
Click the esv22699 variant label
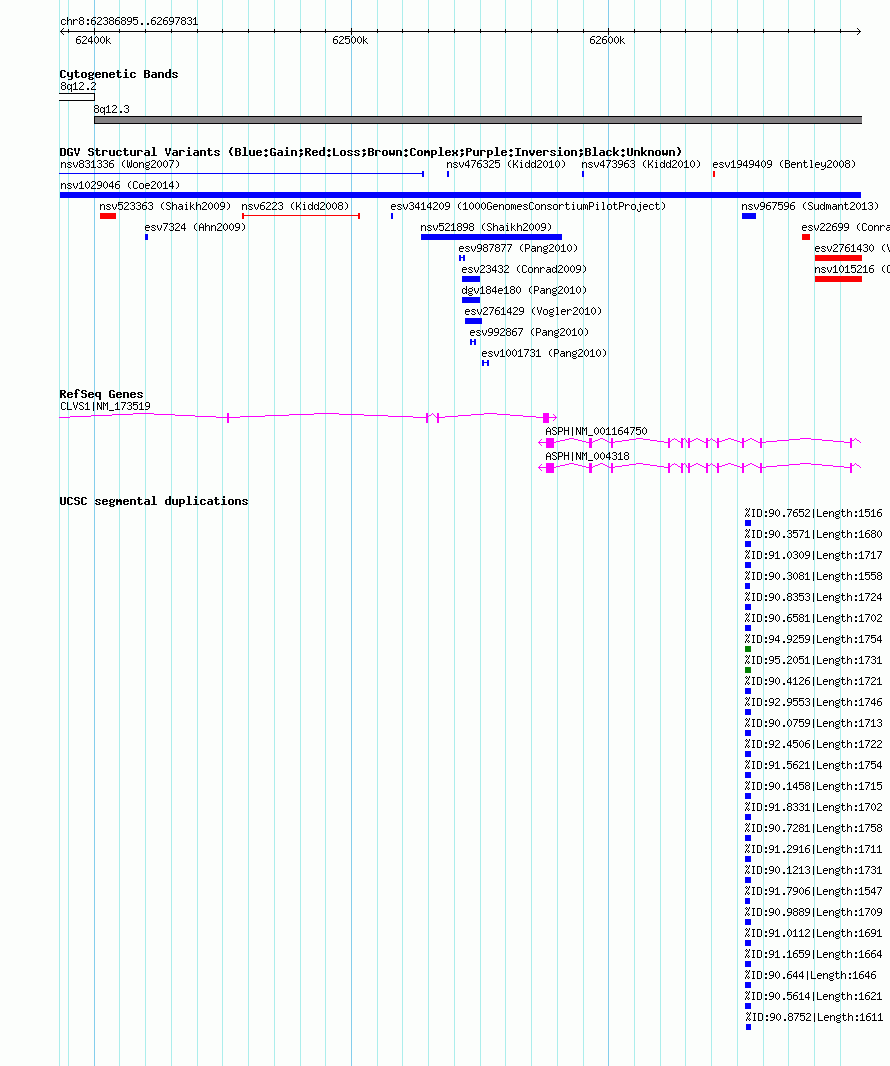(845, 228)
